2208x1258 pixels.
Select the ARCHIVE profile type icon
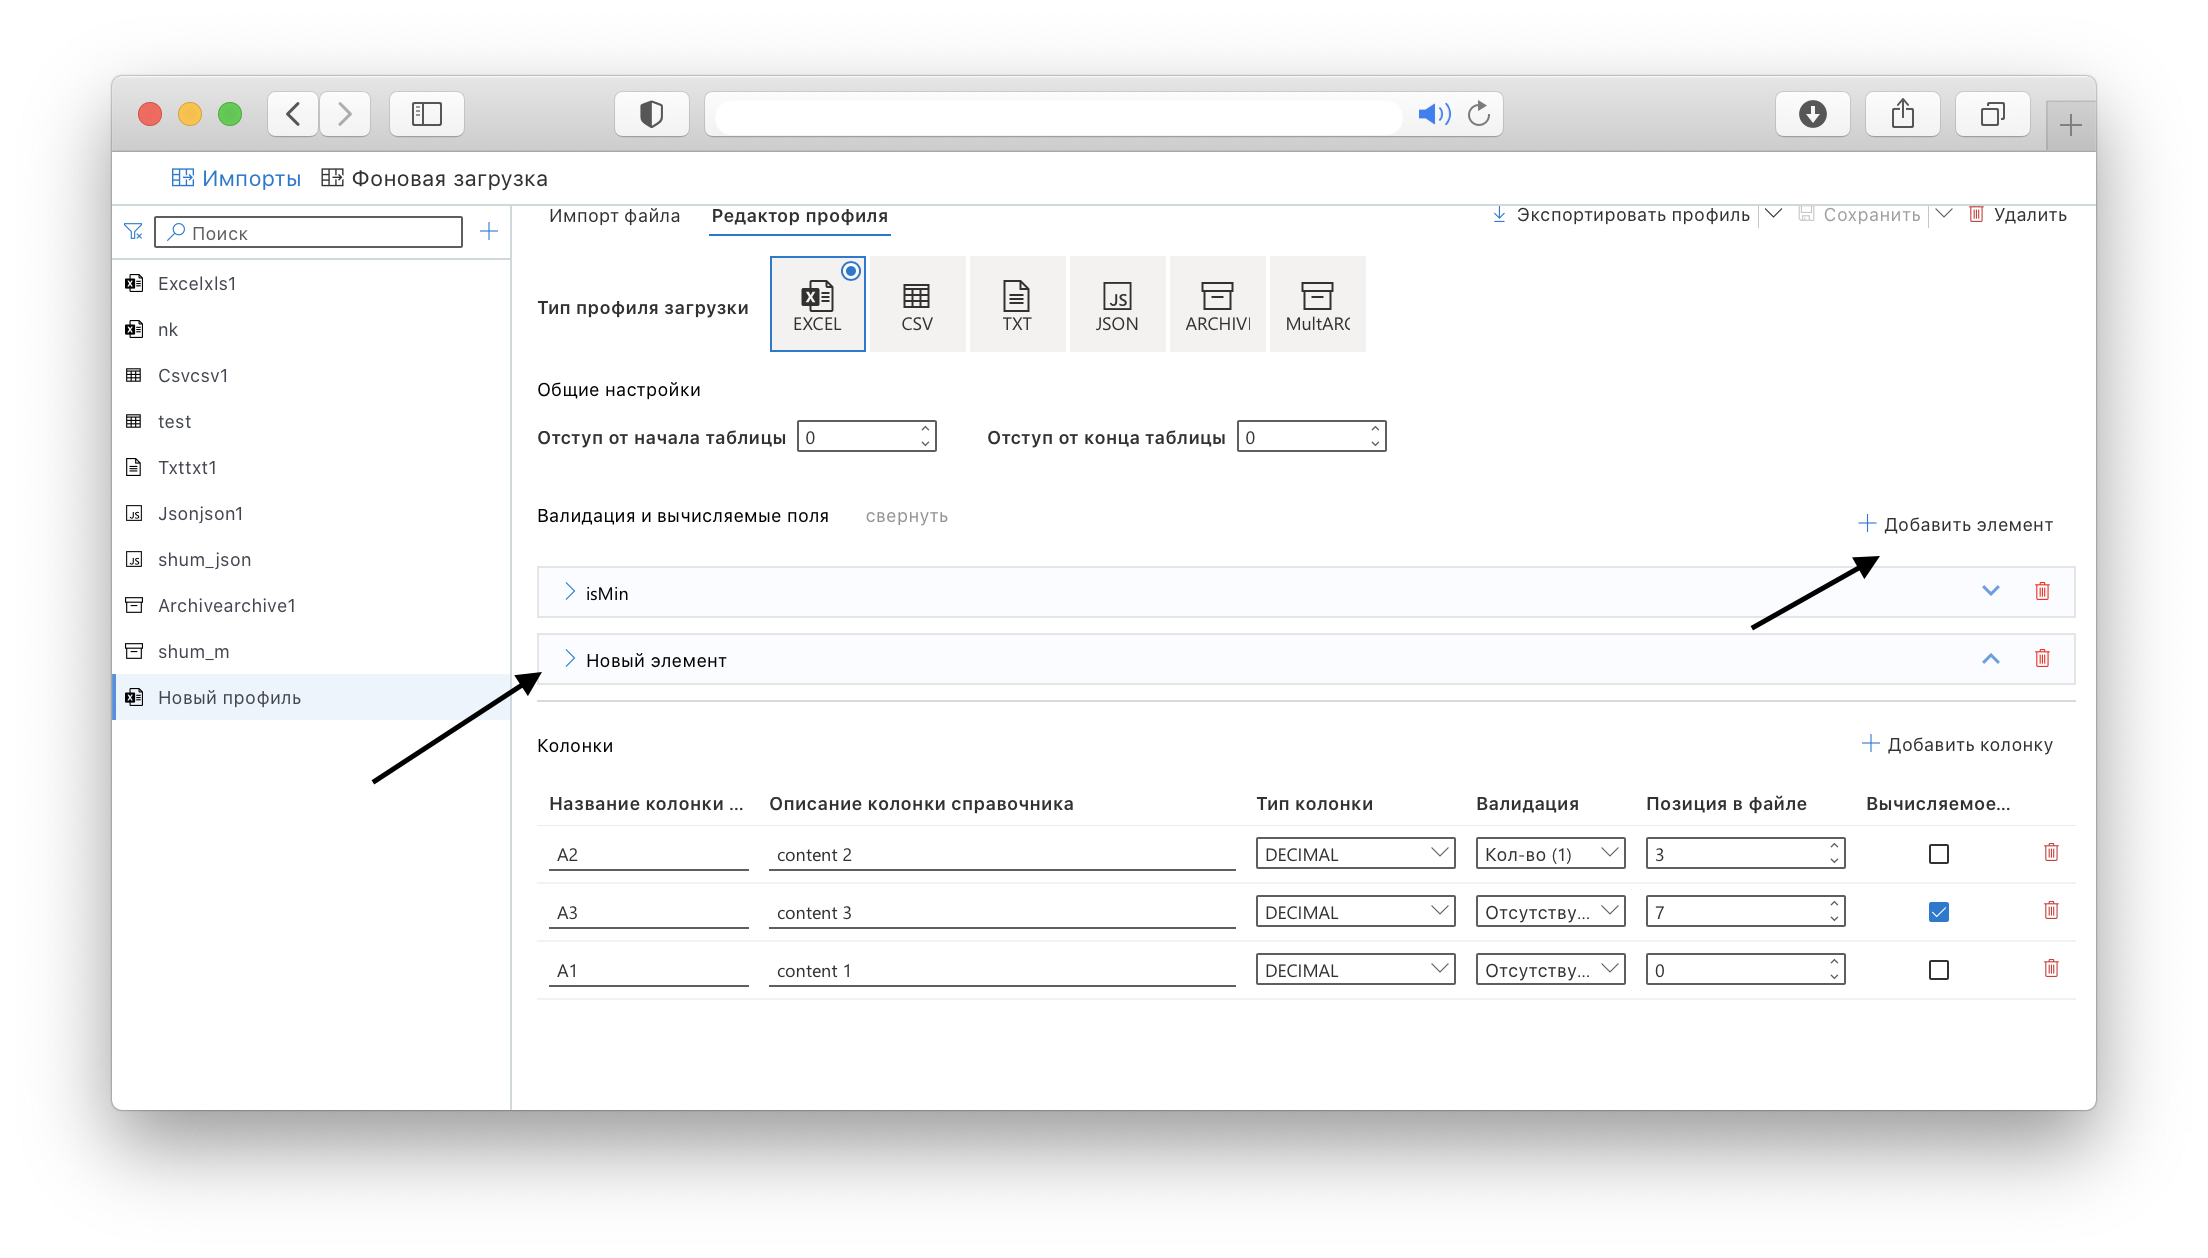(x=1217, y=304)
